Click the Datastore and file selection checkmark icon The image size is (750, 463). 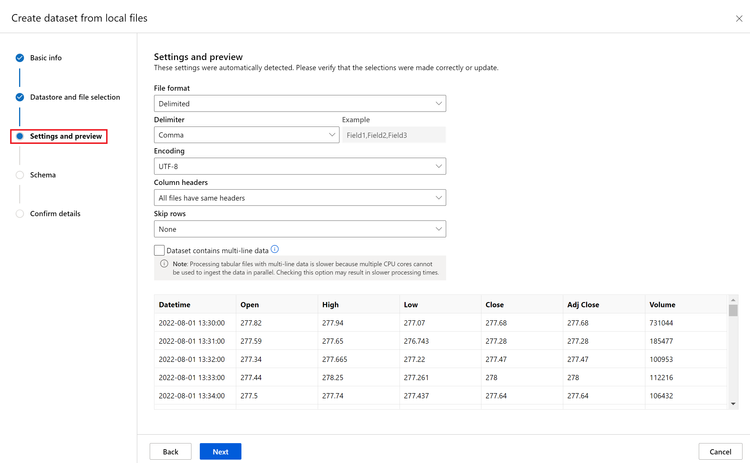pyautogui.click(x=20, y=97)
